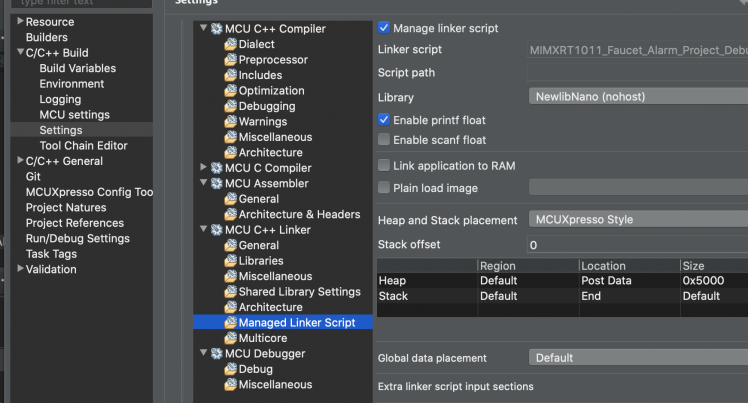Open Libraries icon under MCU C++ Linker
The width and height of the screenshot is (748, 403).
tap(231, 261)
